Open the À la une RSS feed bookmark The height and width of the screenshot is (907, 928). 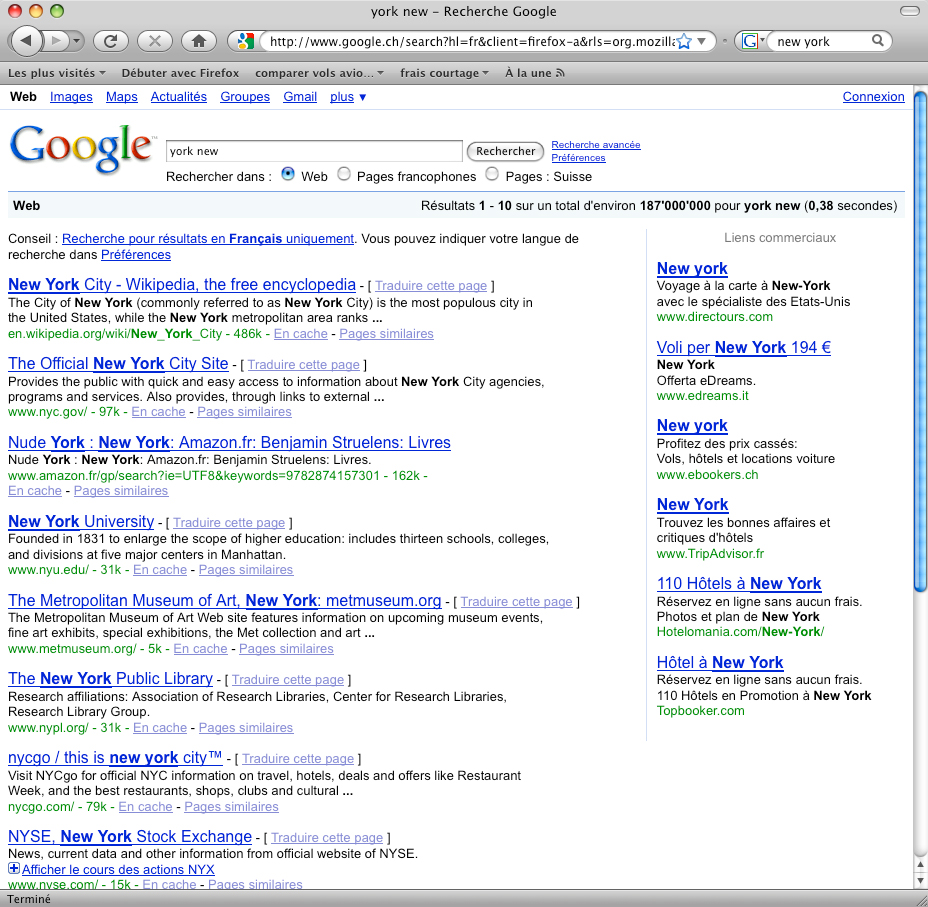coord(534,73)
